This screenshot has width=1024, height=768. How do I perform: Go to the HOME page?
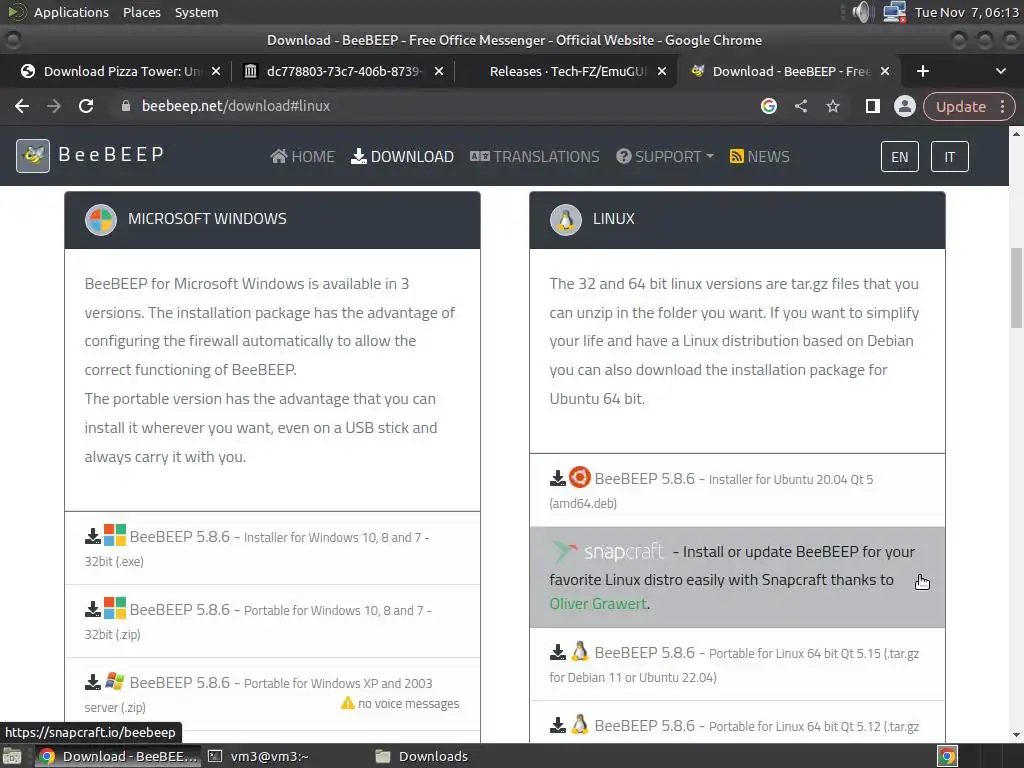click(302, 157)
